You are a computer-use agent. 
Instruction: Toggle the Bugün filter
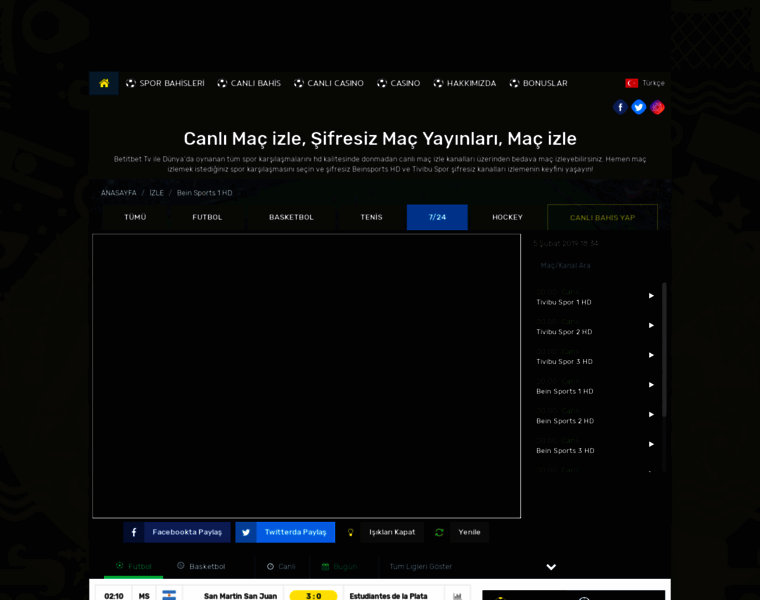coord(339,567)
